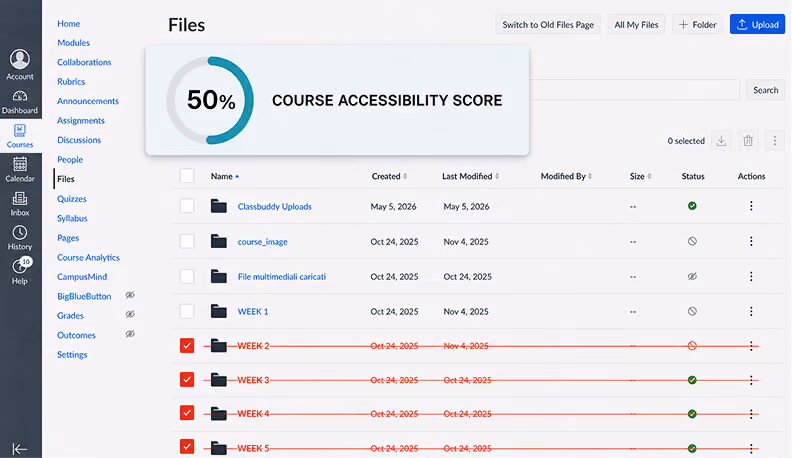The height and width of the screenshot is (458, 792).
Task: Toggle hidden-link visibility icon for File multimediali caricati
Action: tap(692, 276)
